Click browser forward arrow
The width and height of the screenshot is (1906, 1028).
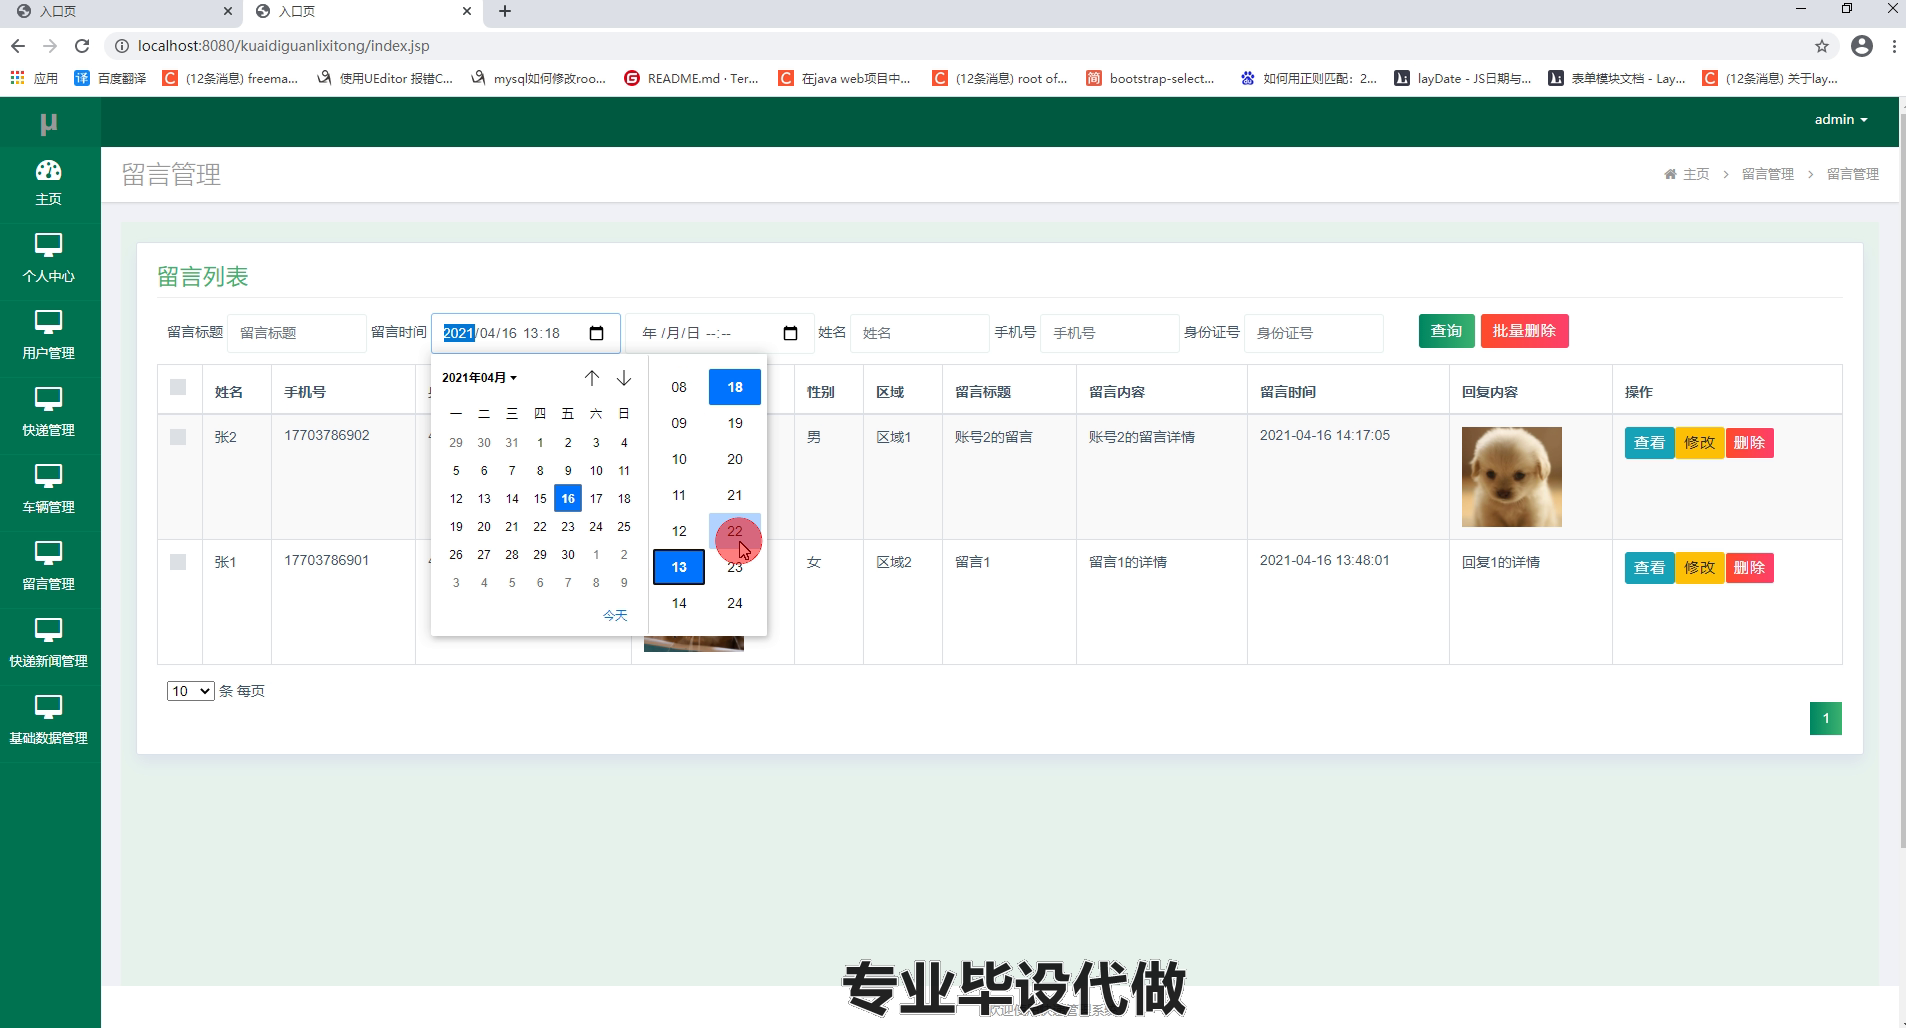[50, 46]
